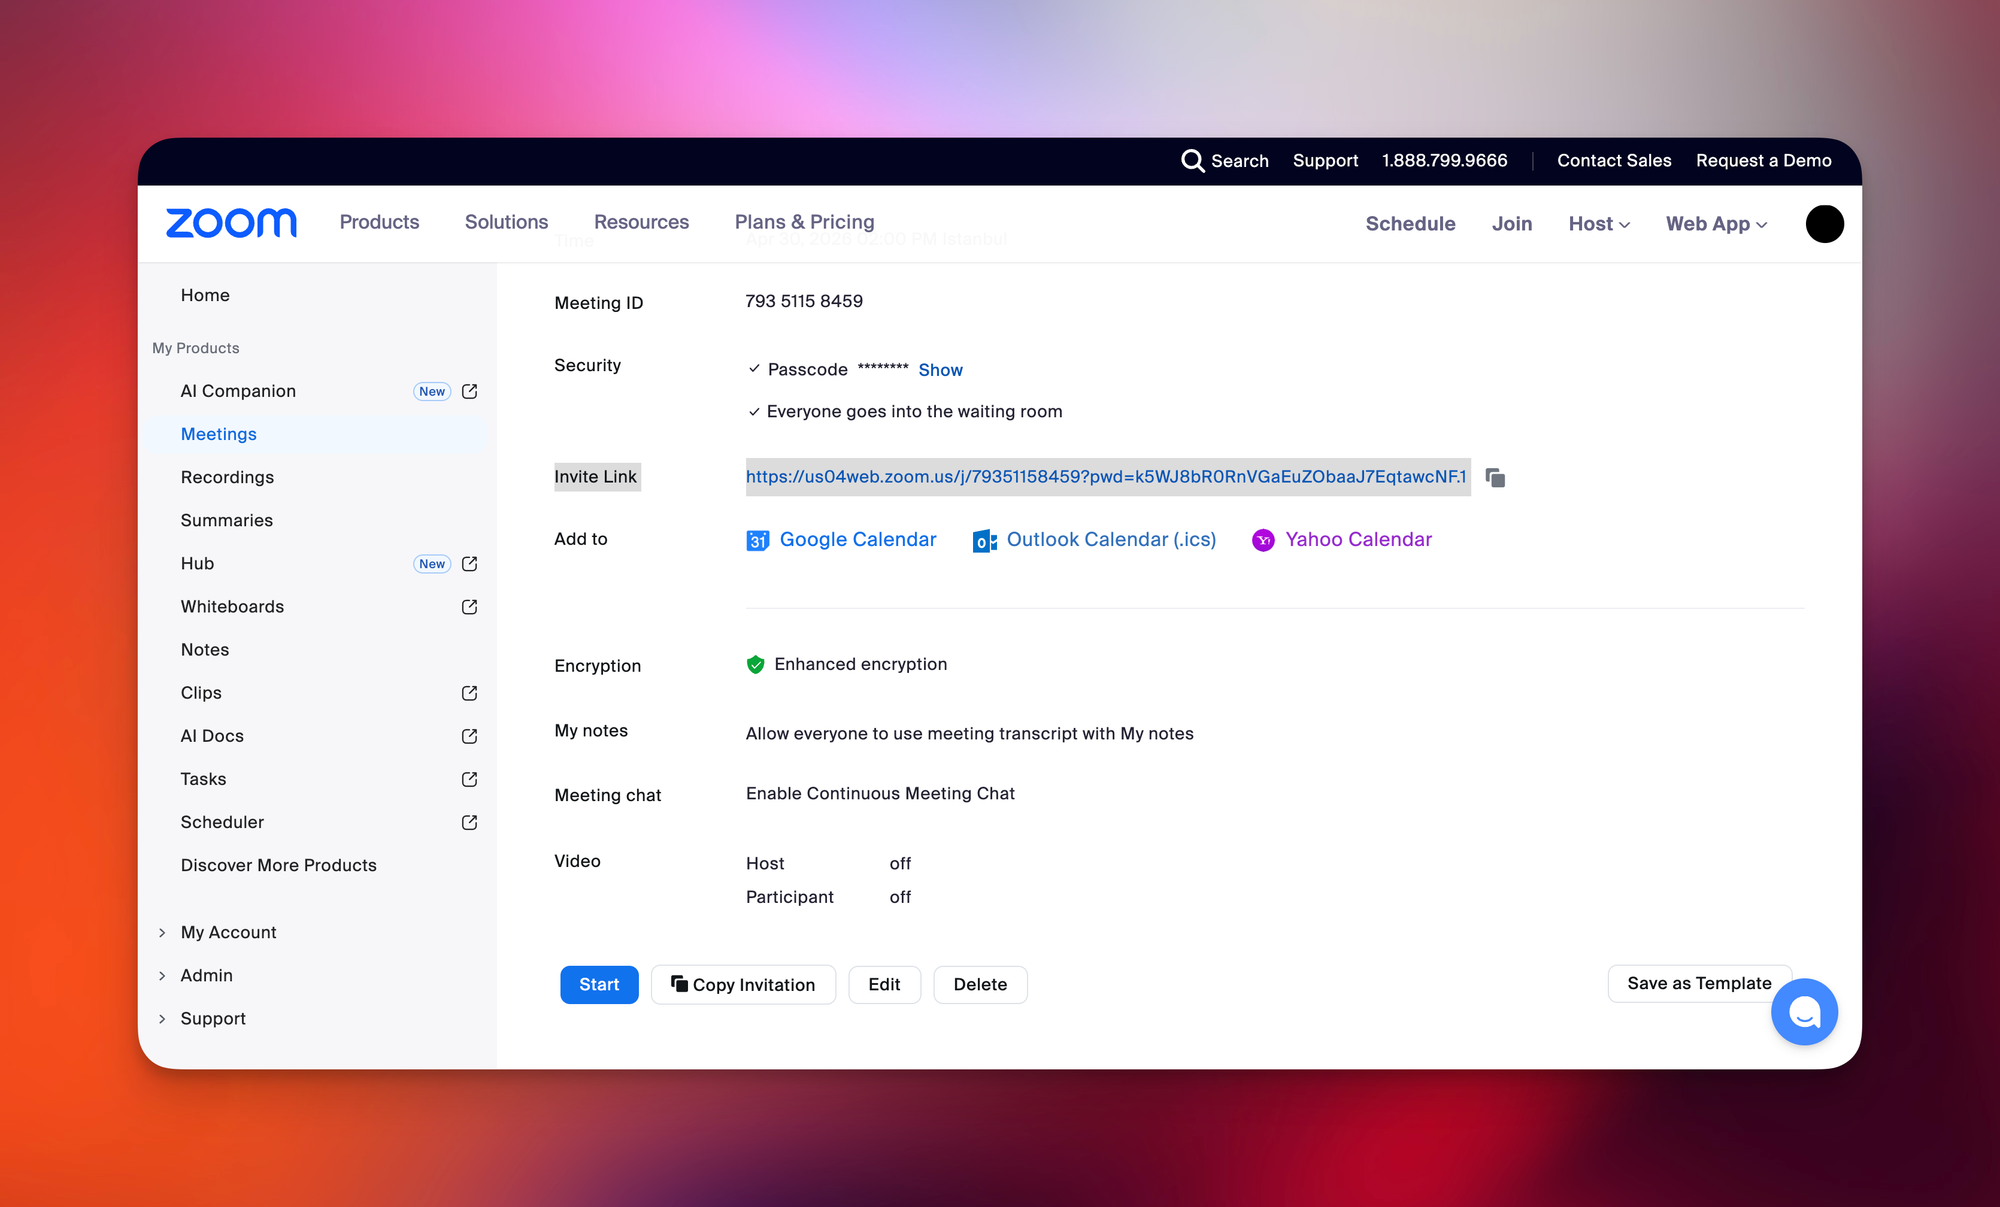2000x1207 pixels.
Task: Click Support in the top bar
Action: point(1325,161)
